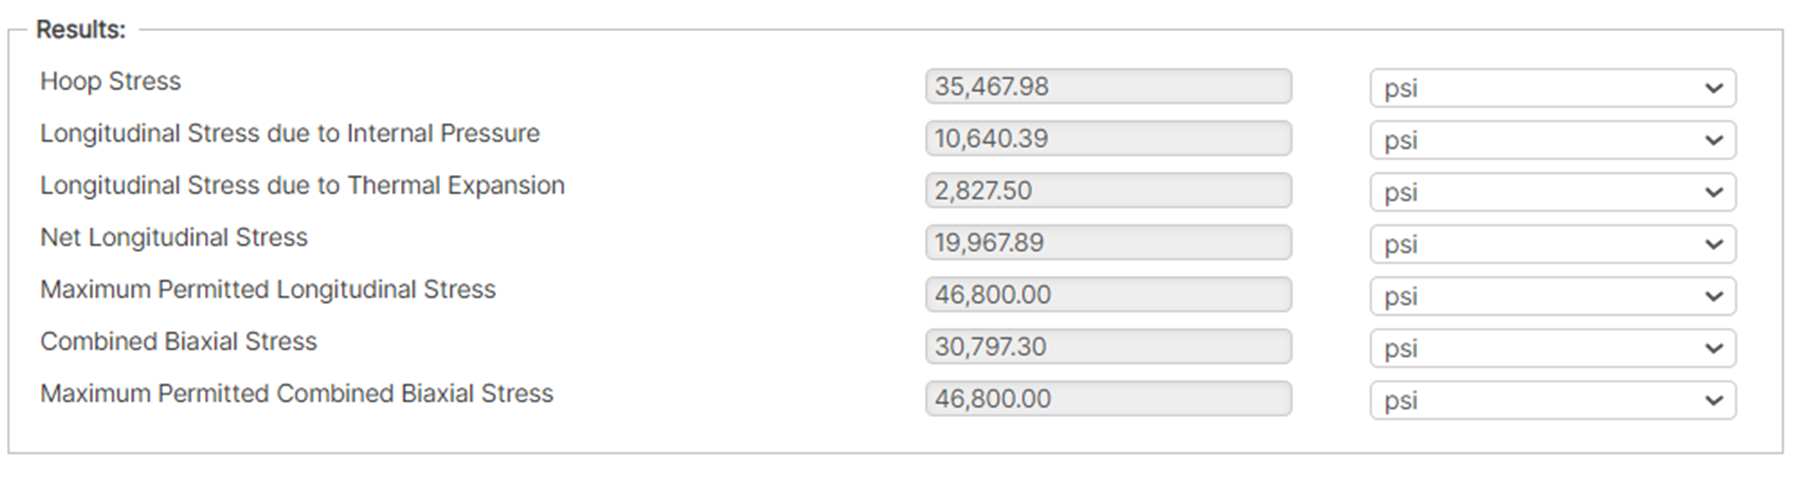The height and width of the screenshot is (479, 1797).
Task: Select the Combined Biaxial Stress value 30,797.30
Action: pyautogui.click(x=1108, y=347)
